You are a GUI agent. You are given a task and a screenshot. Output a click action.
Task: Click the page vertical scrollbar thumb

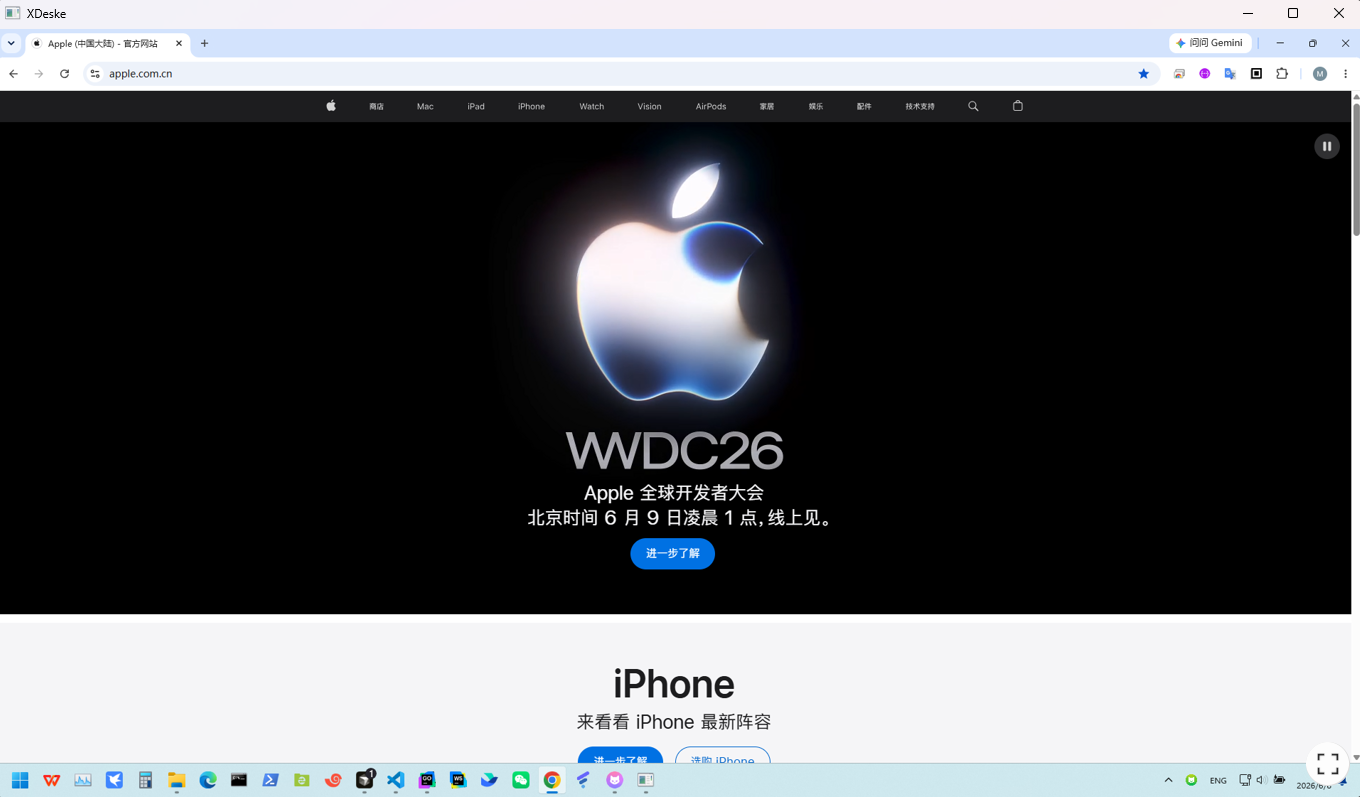(1356, 168)
